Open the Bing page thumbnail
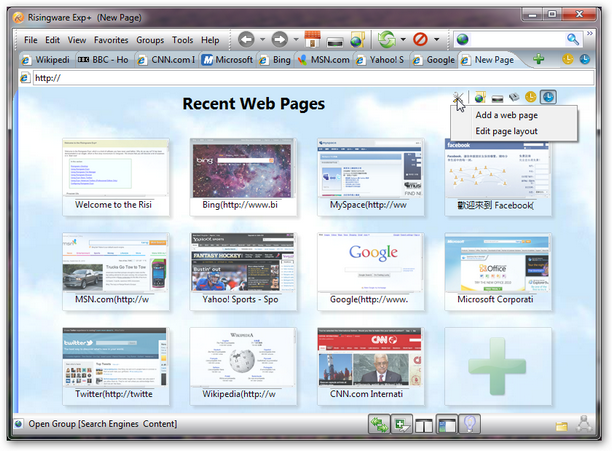This screenshot has width=612, height=451. point(243,177)
